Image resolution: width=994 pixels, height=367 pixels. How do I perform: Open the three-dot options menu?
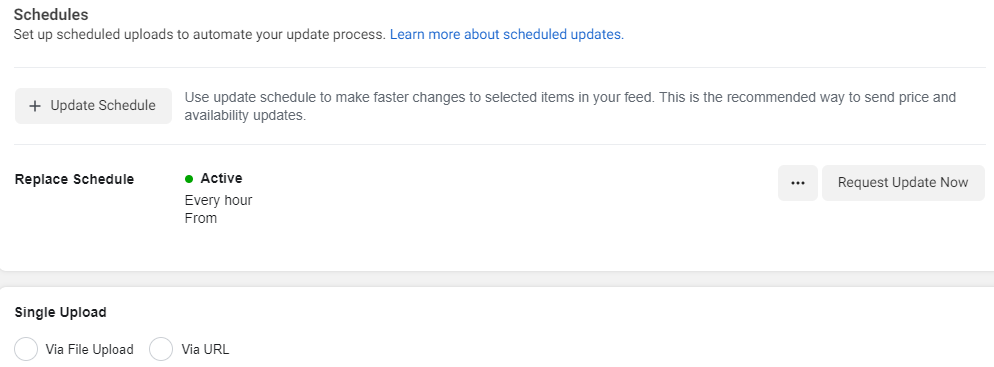[797, 183]
